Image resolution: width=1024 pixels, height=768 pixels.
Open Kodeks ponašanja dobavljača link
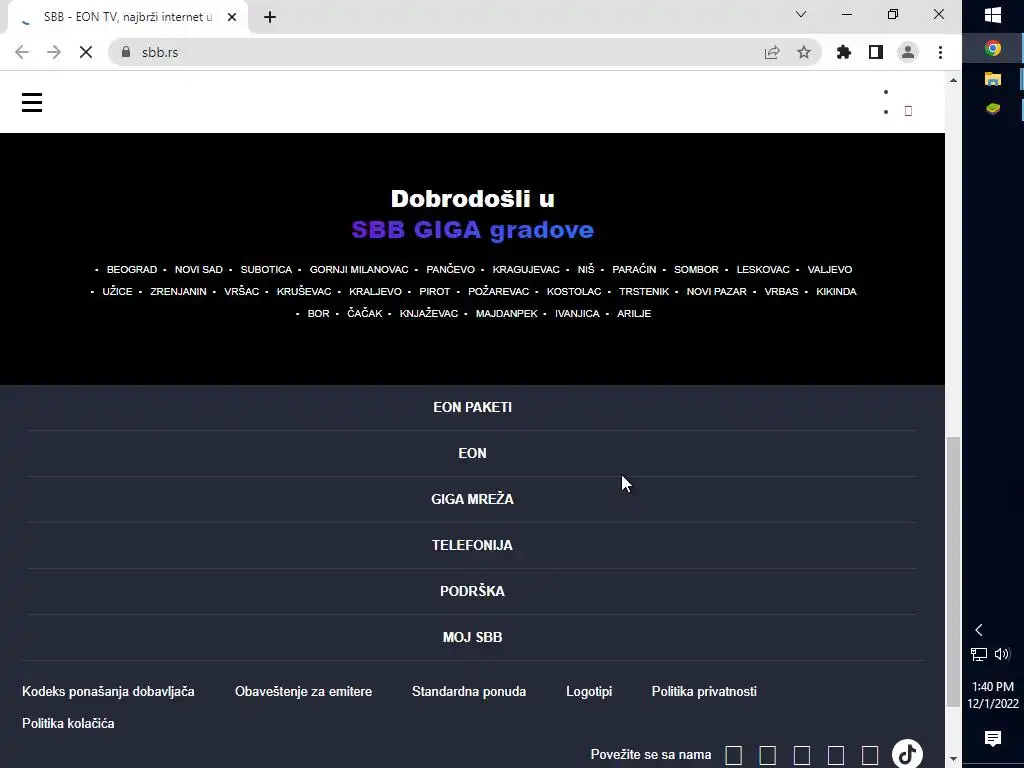(x=108, y=691)
